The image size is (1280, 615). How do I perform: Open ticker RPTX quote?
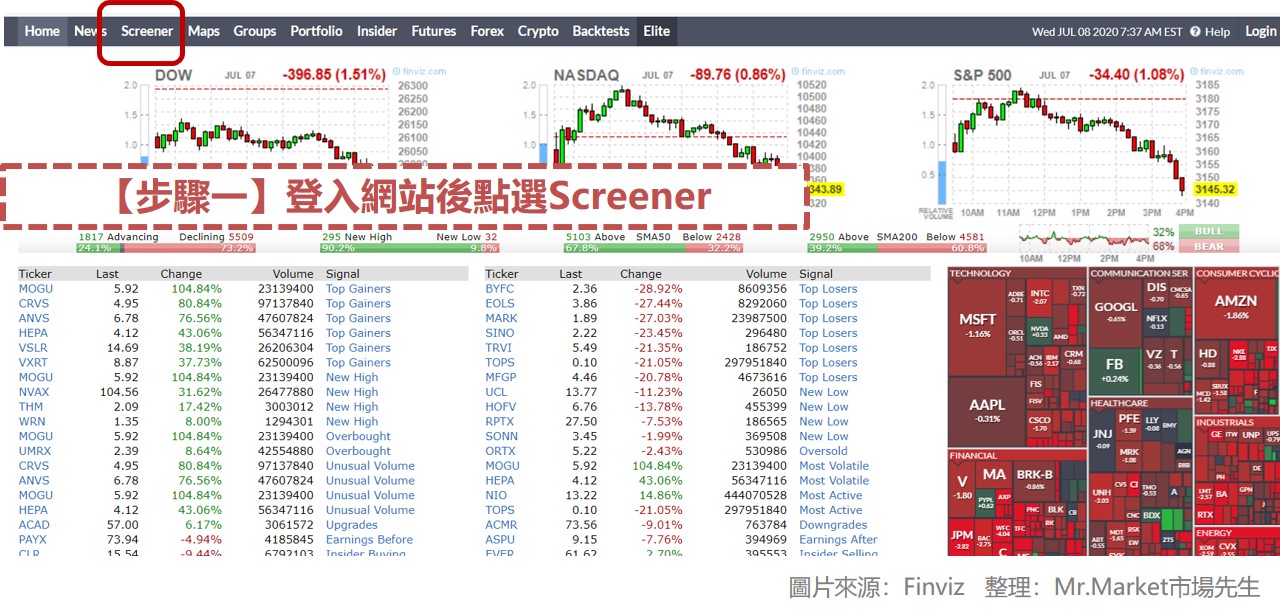500,422
